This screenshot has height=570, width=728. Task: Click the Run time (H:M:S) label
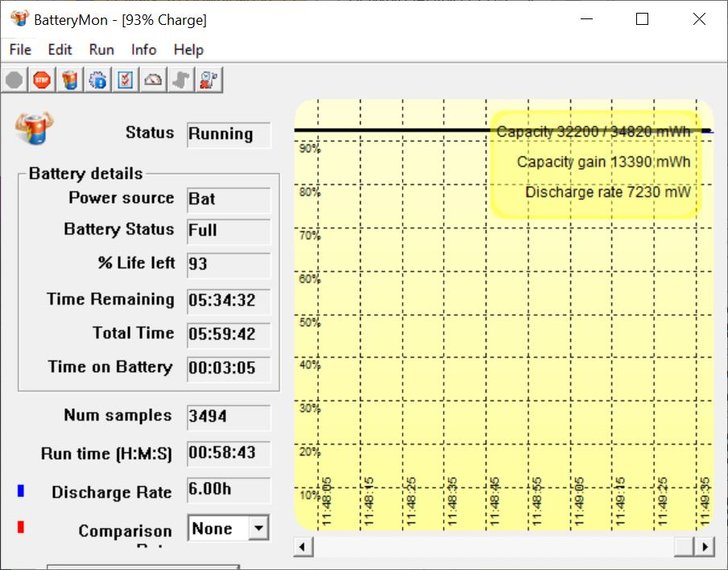(x=106, y=453)
